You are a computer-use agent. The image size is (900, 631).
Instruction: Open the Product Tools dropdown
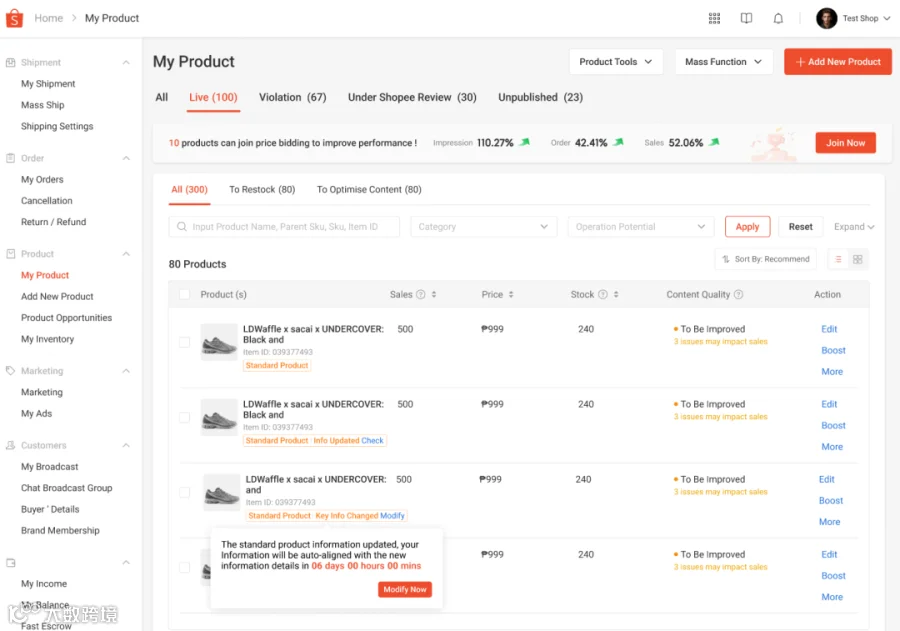coord(616,61)
